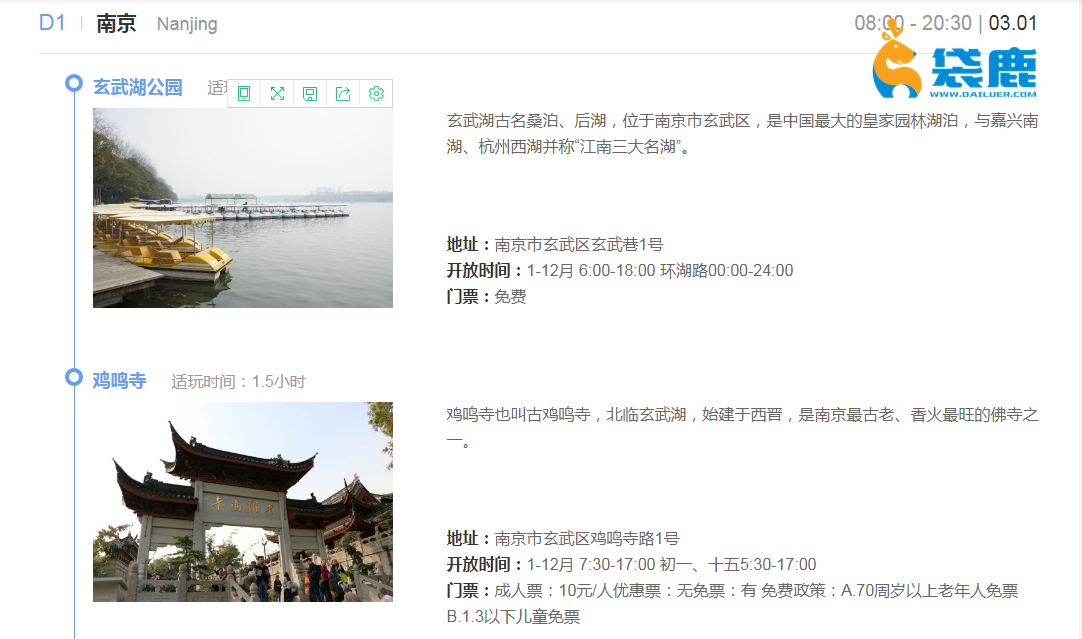Select timeline marker beside 玄武湖公园
1082x639 pixels.
(74, 83)
